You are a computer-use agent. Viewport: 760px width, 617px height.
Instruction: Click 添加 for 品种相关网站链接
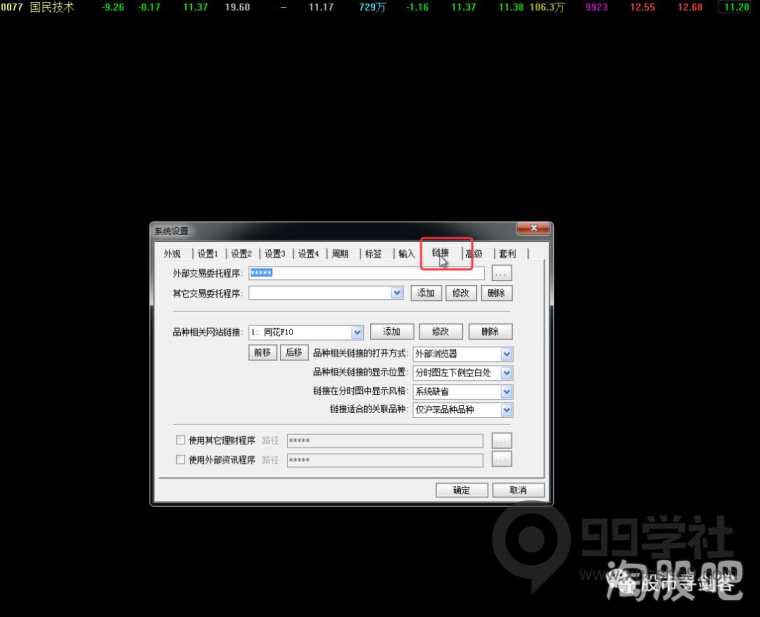click(x=392, y=332)
